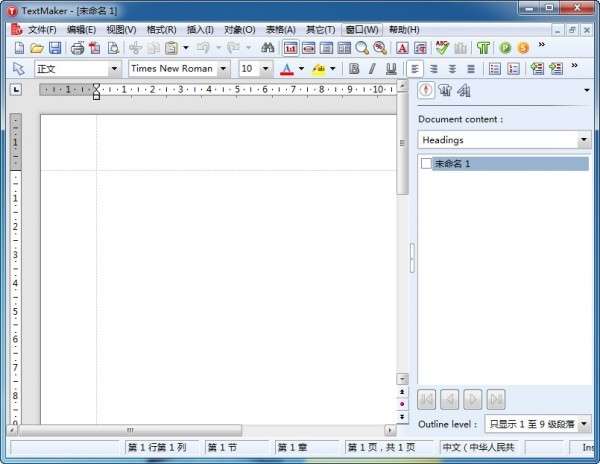Click the font size 10 field
600x464 pixels.
click(248, 69)
